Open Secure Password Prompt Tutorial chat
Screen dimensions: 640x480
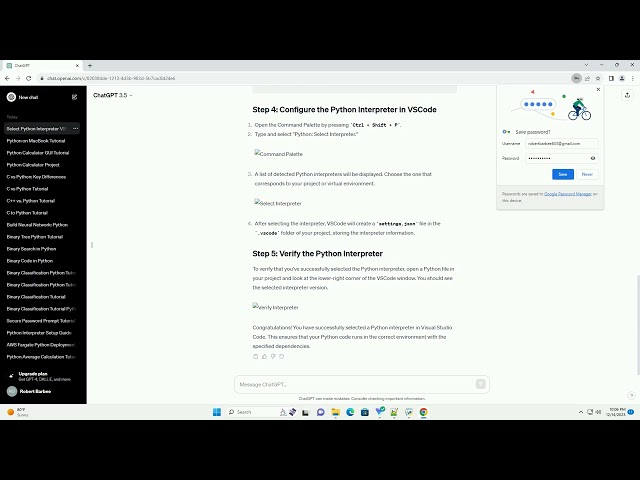42,321
